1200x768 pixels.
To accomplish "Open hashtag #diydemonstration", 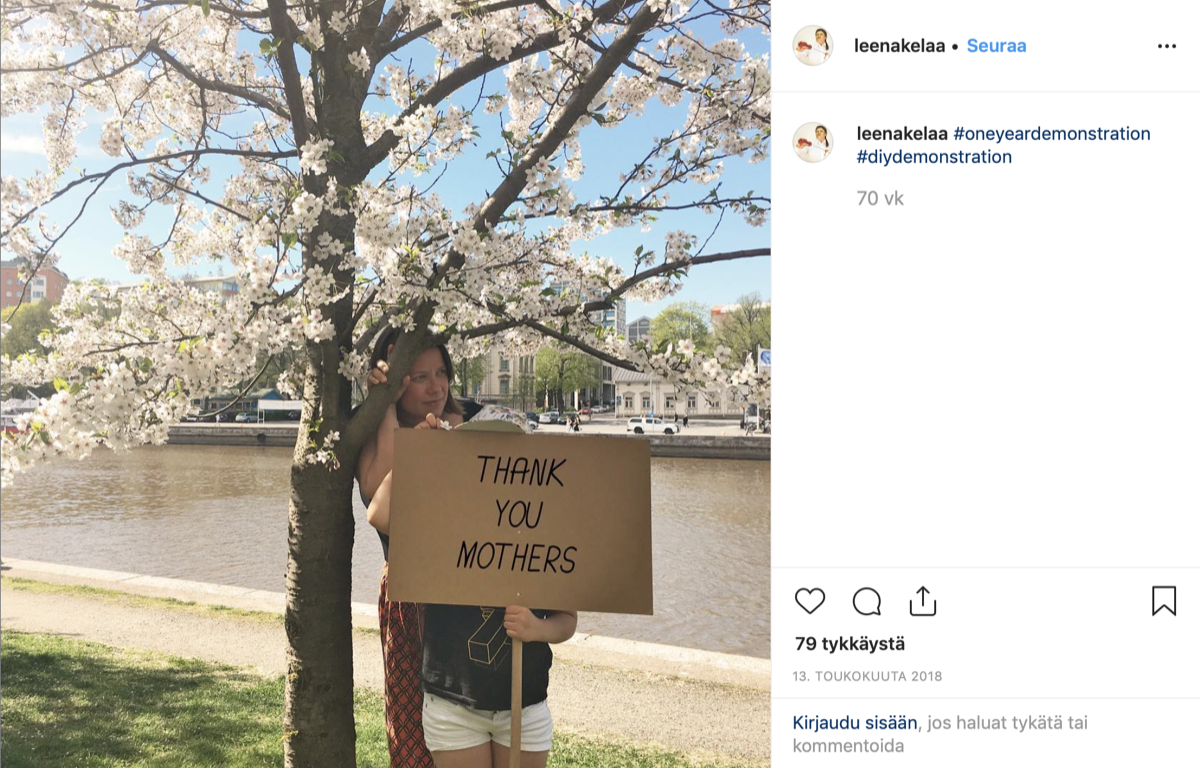I will (x=934, y=157).
